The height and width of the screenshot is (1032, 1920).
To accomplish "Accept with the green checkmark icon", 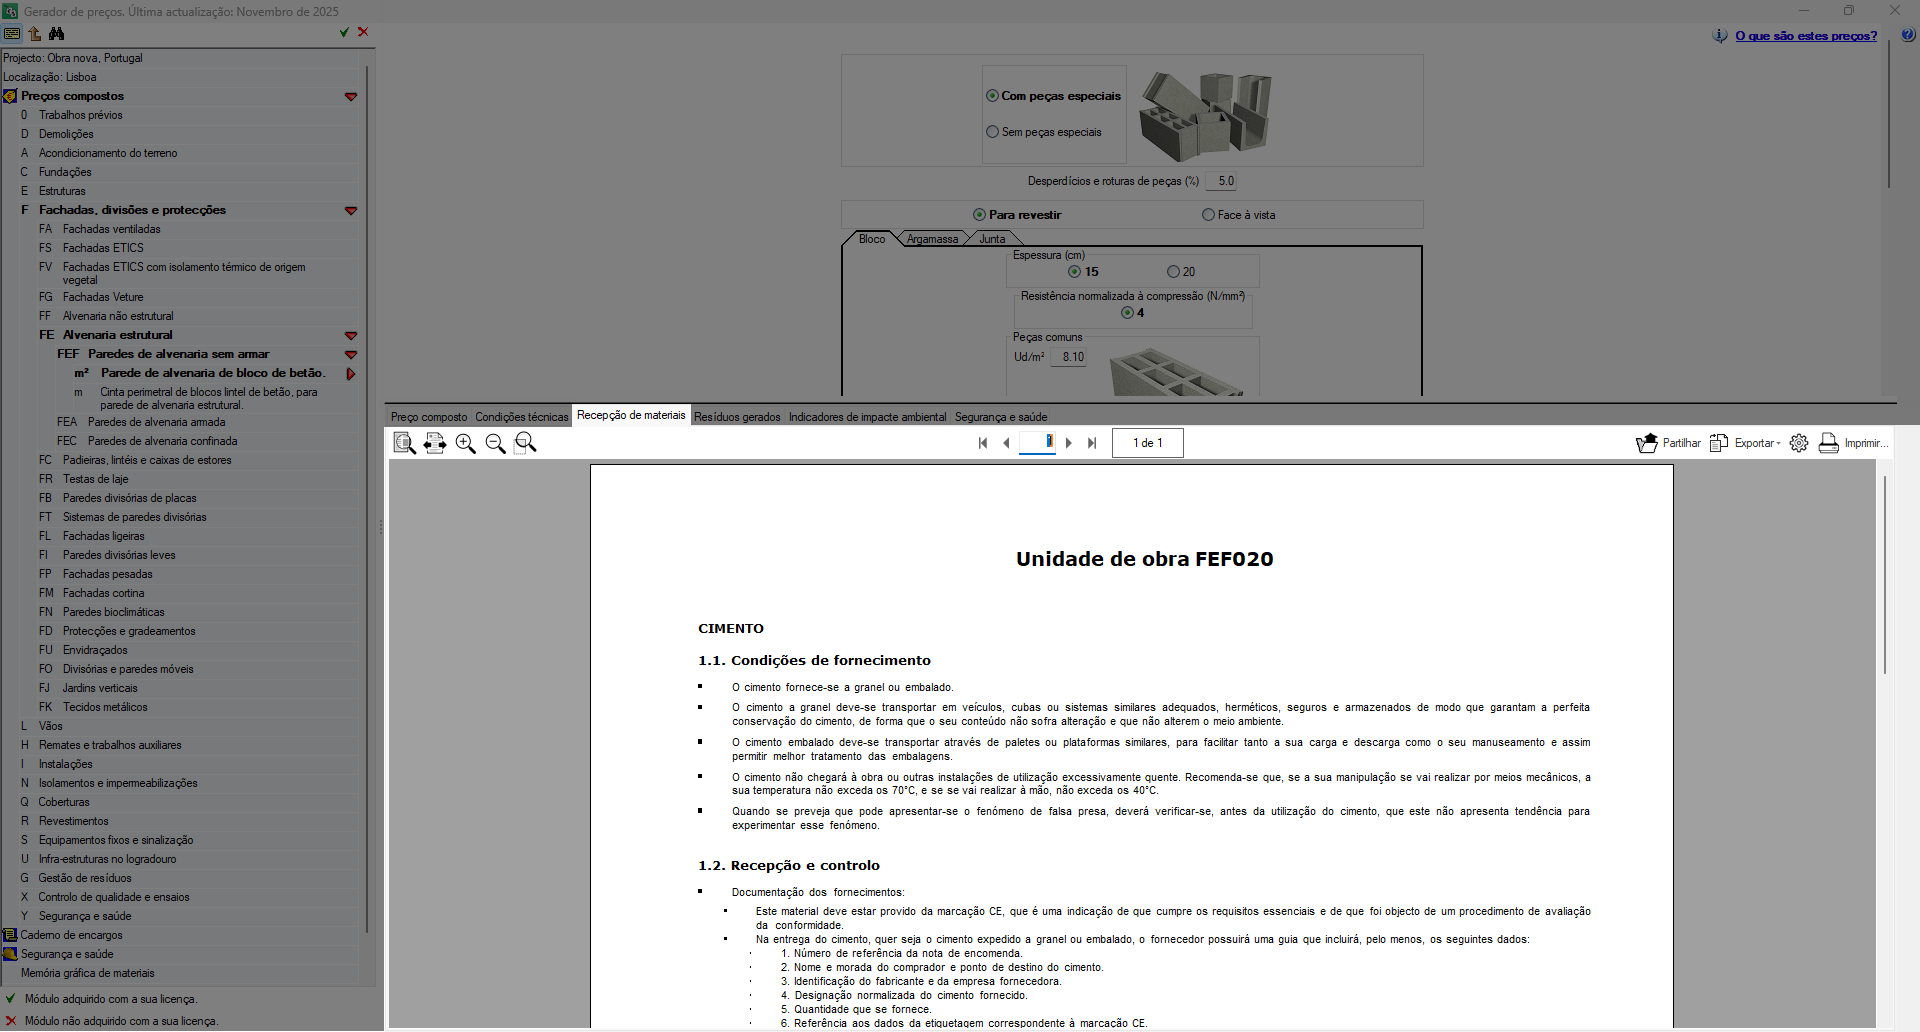I will click(344, 32).
